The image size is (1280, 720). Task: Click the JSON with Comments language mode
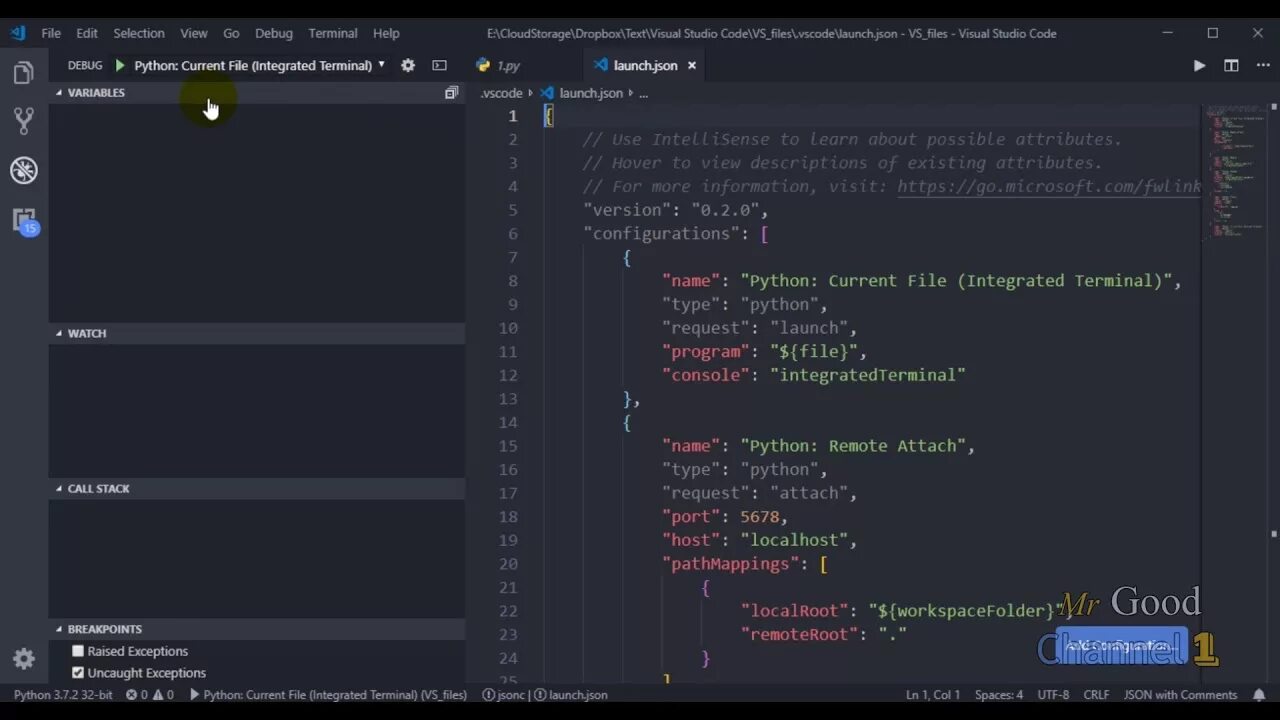click(x=1180, y=694)
